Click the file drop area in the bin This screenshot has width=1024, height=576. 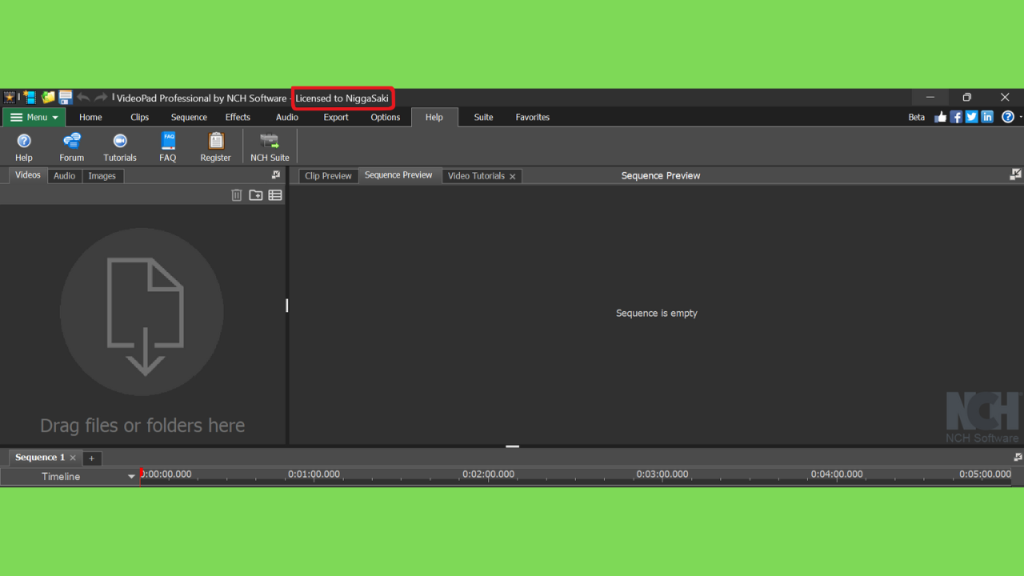[142, 312]
